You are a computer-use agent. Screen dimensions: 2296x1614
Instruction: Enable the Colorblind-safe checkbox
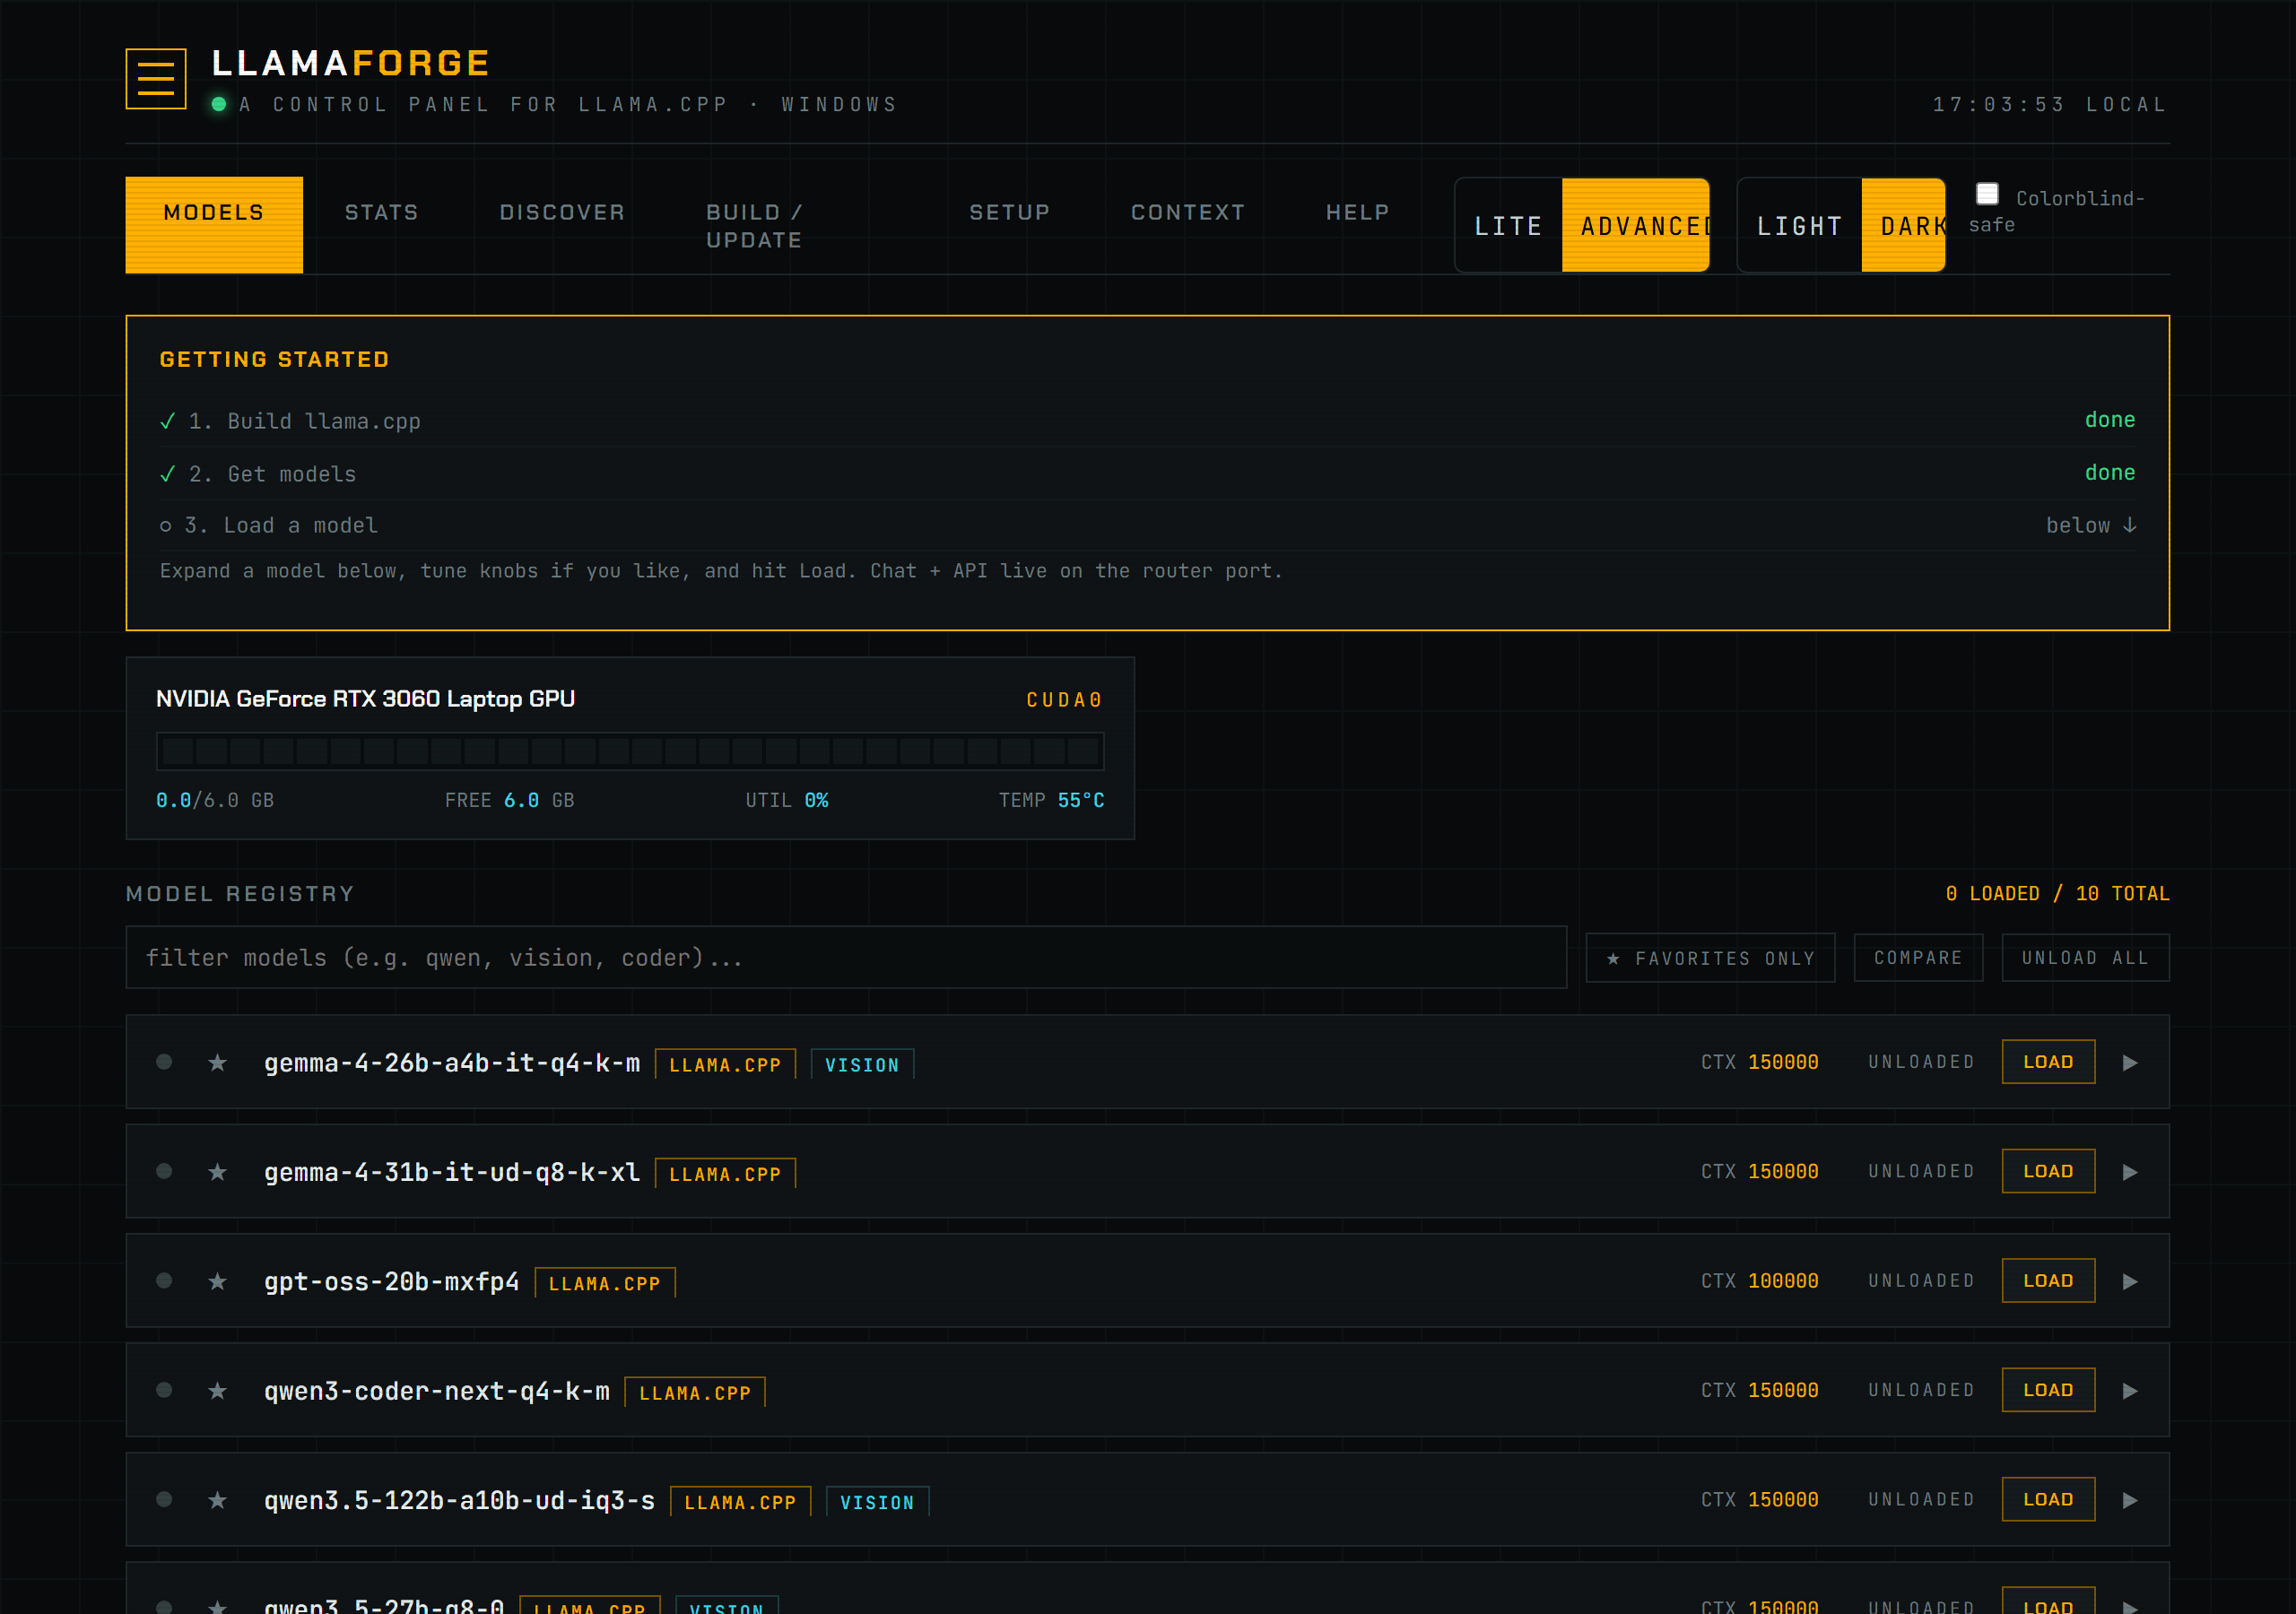pyautogui.click(x=1987, y=194)
